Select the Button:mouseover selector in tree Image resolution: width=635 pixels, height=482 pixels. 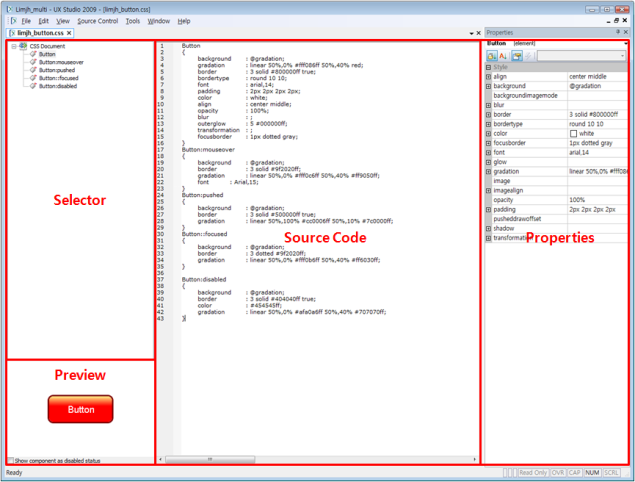[x=54, y=62]
